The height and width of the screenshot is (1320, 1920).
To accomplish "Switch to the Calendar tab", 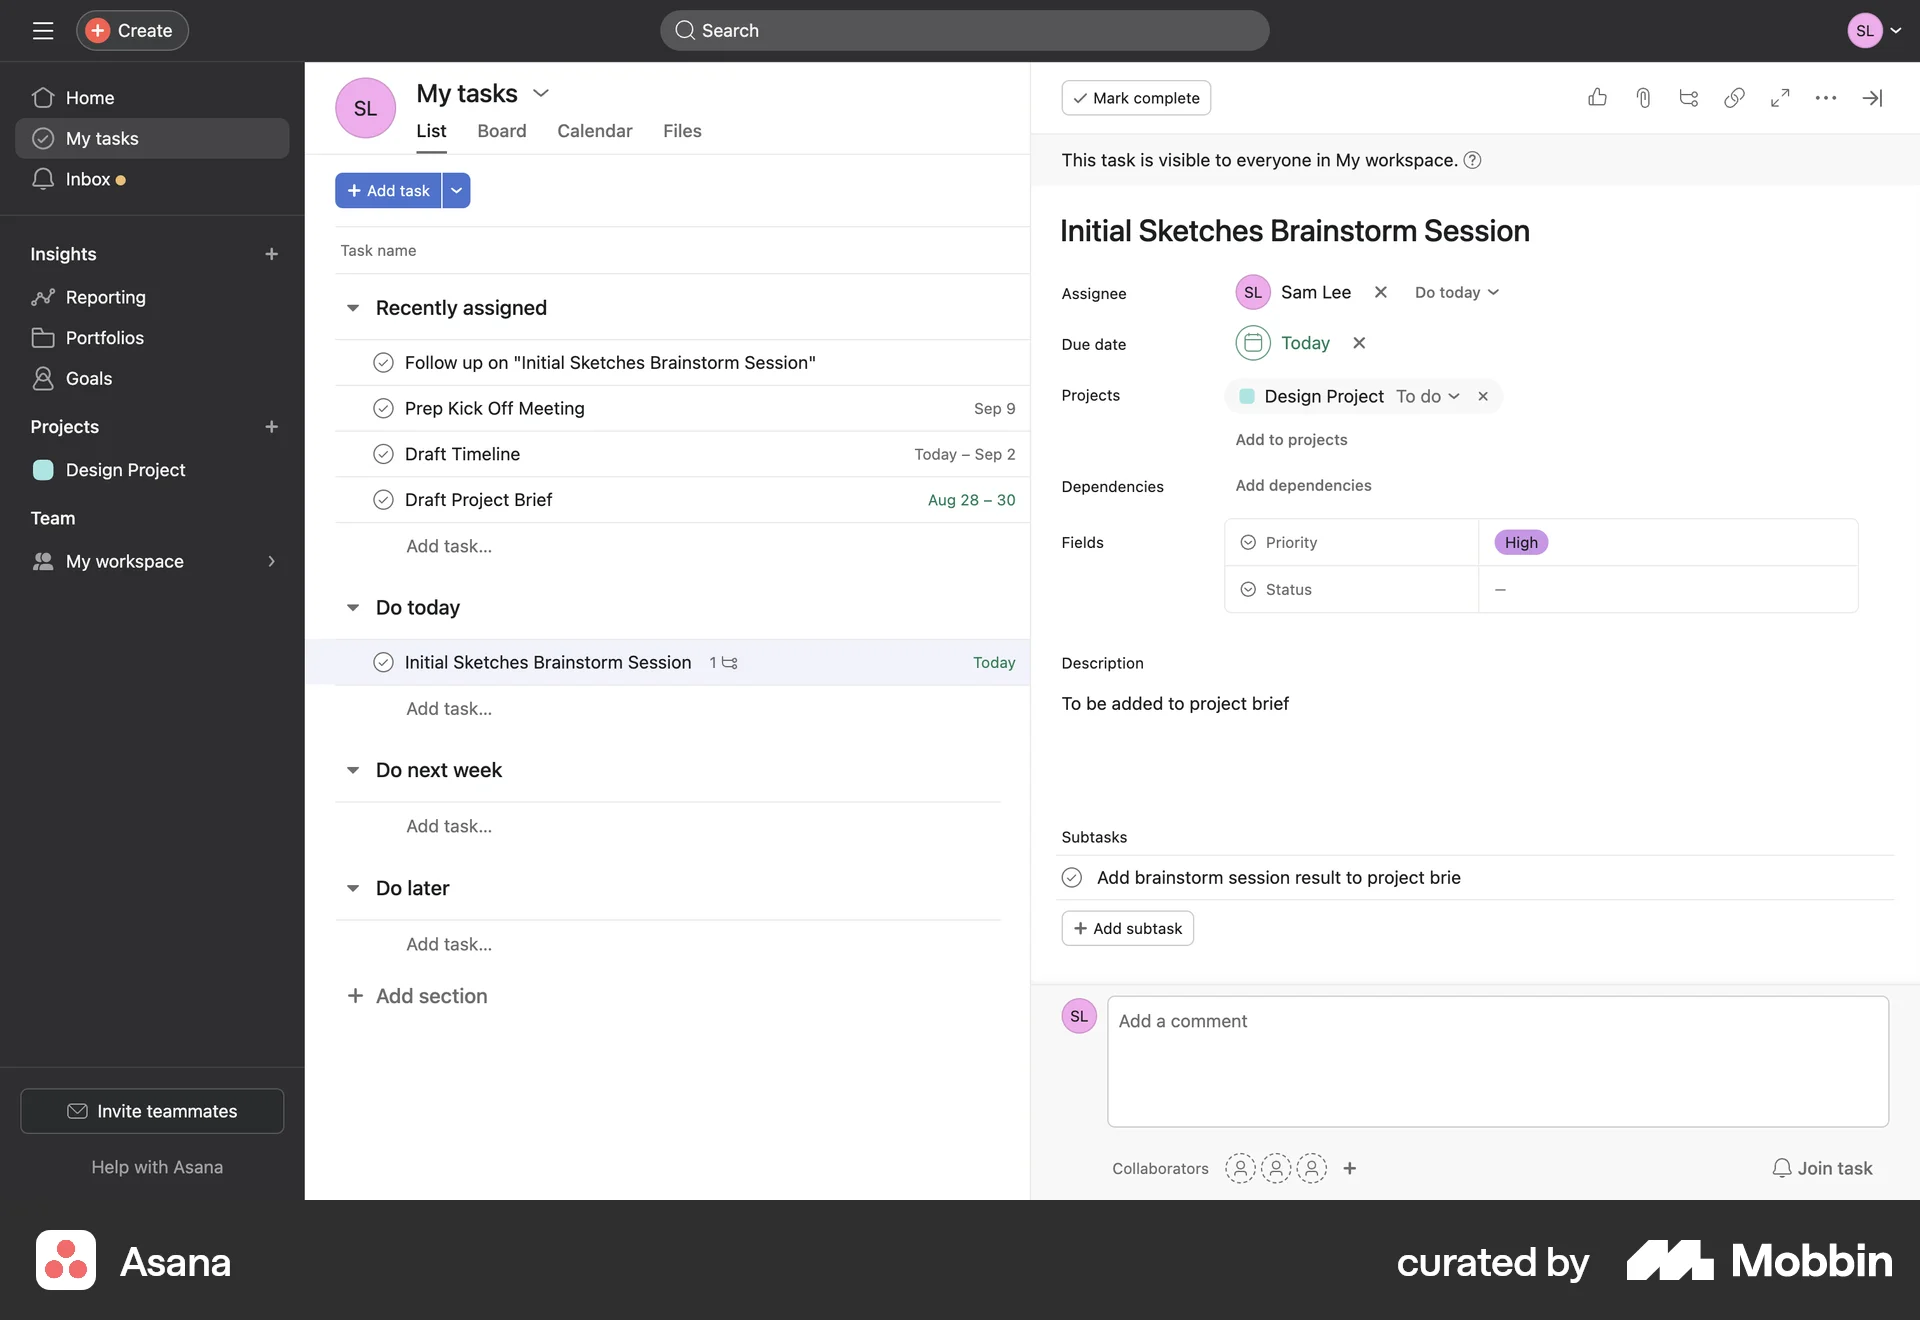I will pyautogui.click(x=595, y=131).
